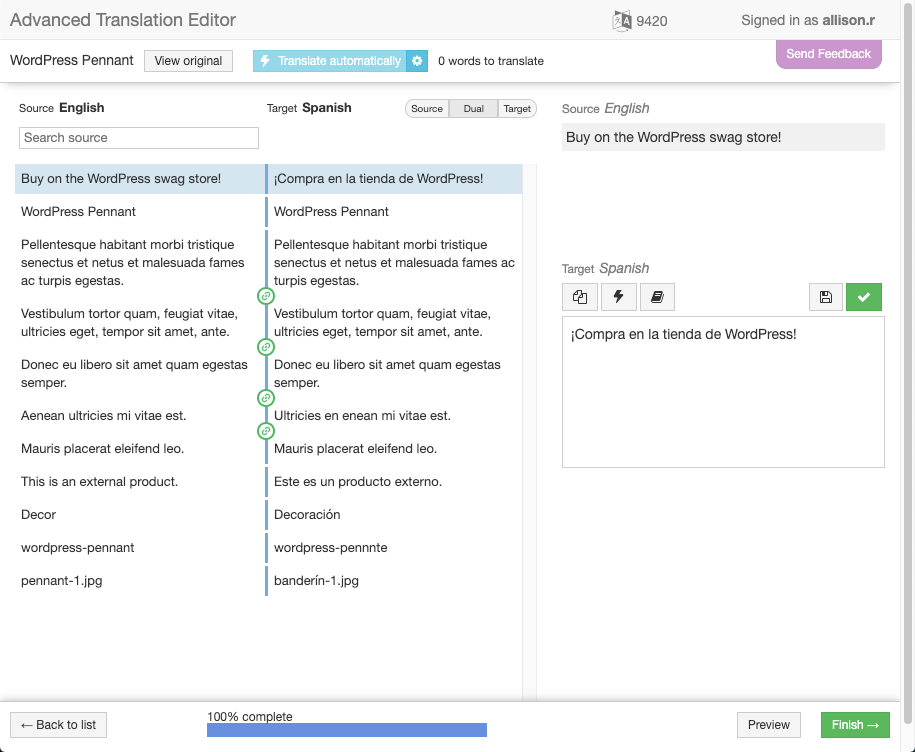Confirm translation with green checkmark button
The image size is (915, 752).
(864, 297)
